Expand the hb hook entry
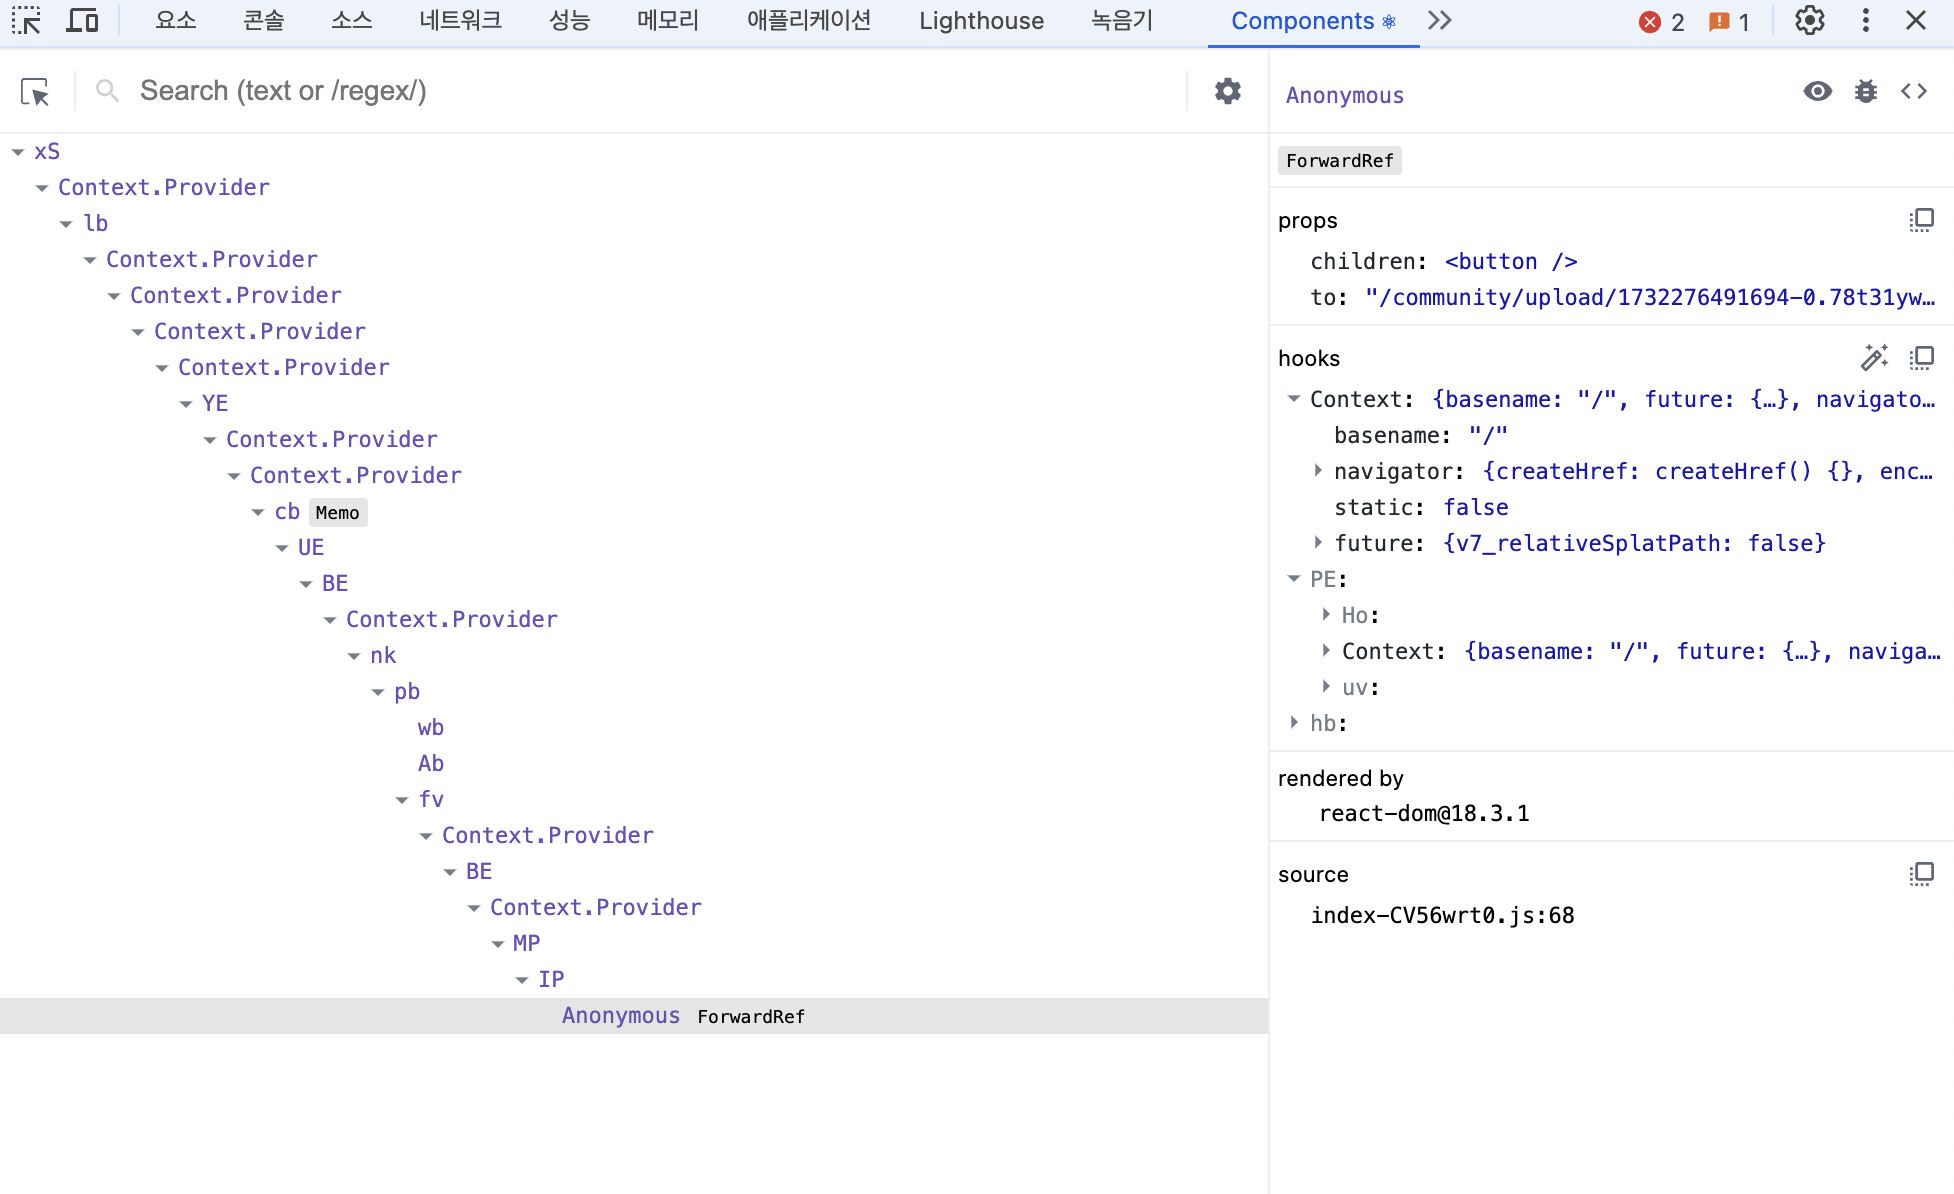 pos(1294,723)
